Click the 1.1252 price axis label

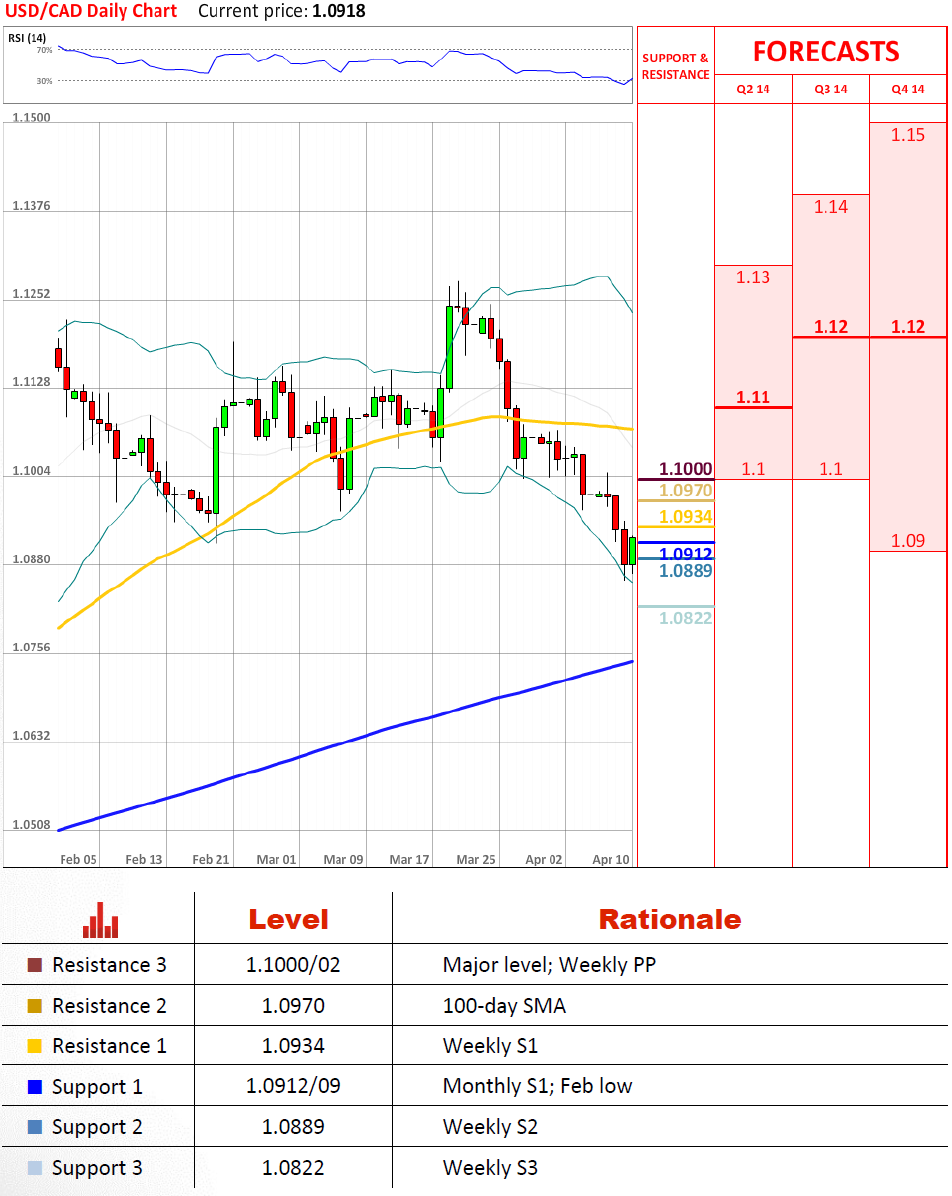pos(31,294)
